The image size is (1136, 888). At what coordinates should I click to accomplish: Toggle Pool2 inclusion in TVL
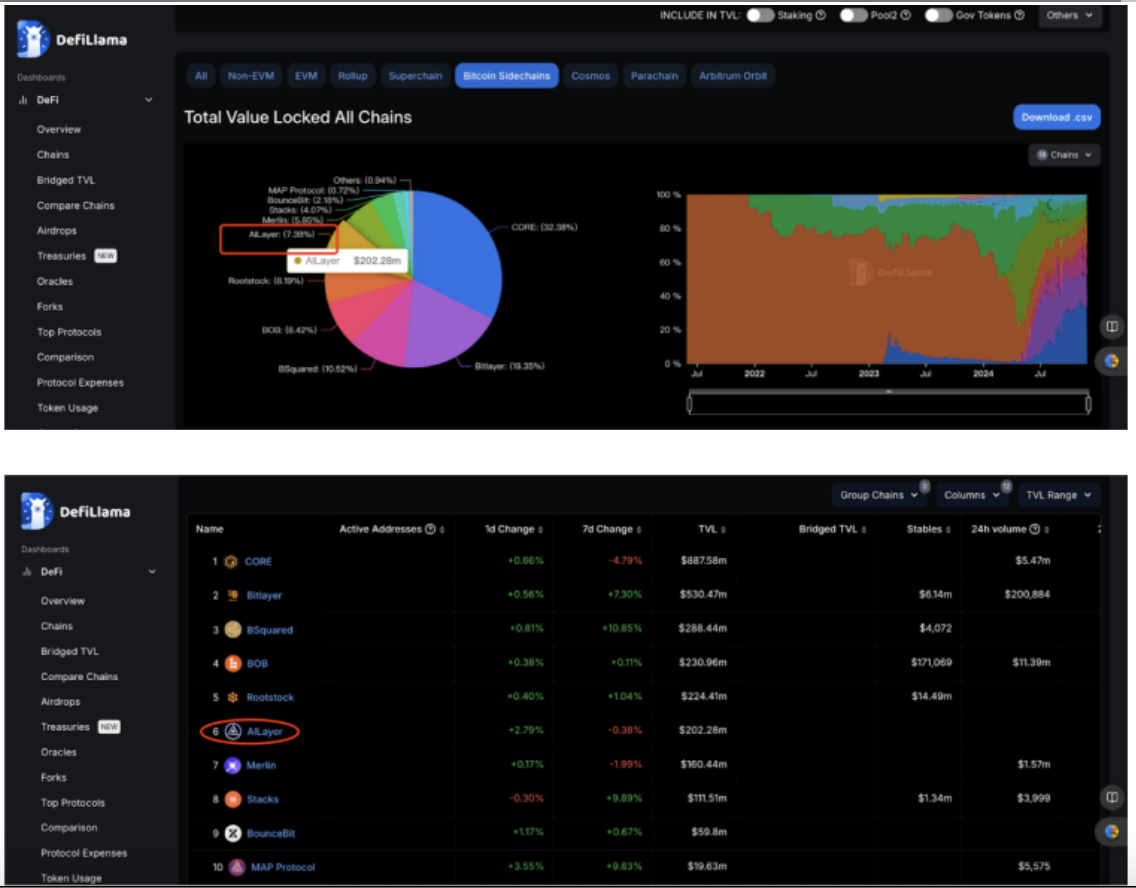(x=853, y=15)
